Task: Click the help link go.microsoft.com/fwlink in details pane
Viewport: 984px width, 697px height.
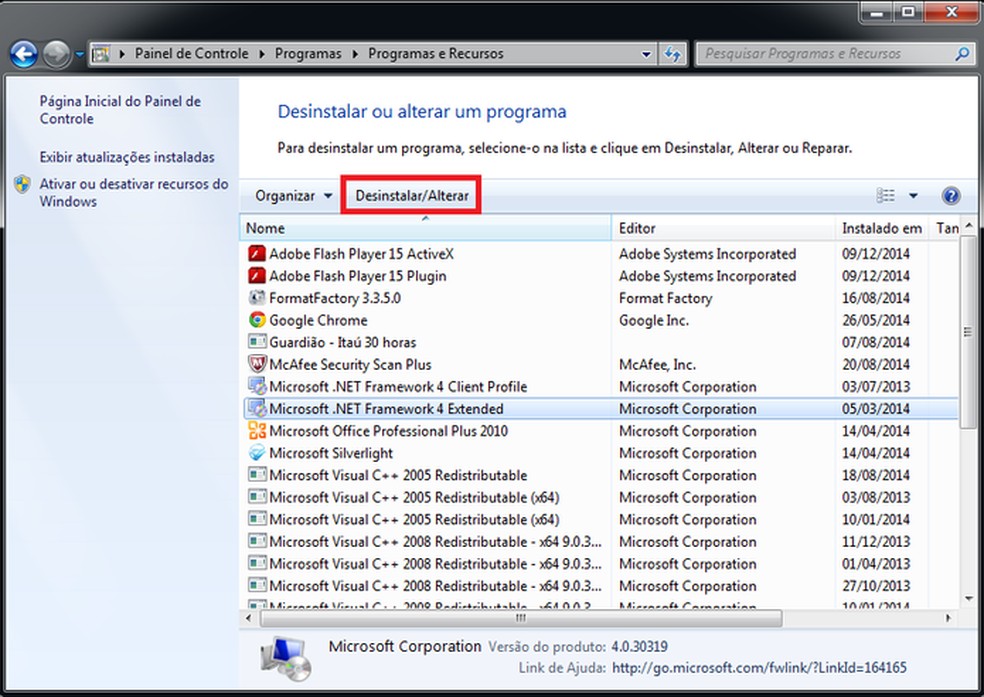Action: tap(759, 668)
